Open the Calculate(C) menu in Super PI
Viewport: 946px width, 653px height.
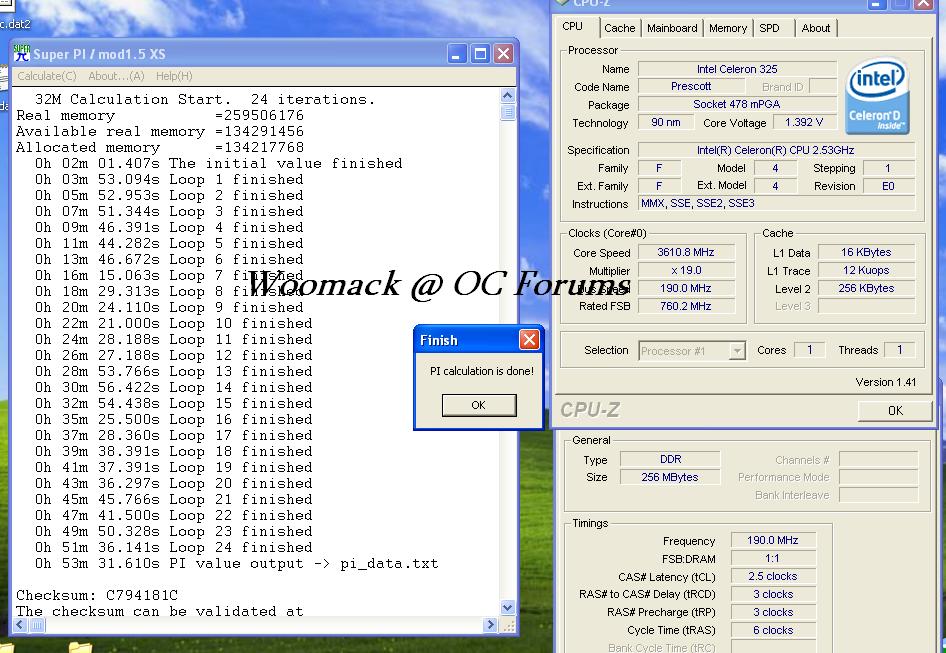(x=46, y=76)
